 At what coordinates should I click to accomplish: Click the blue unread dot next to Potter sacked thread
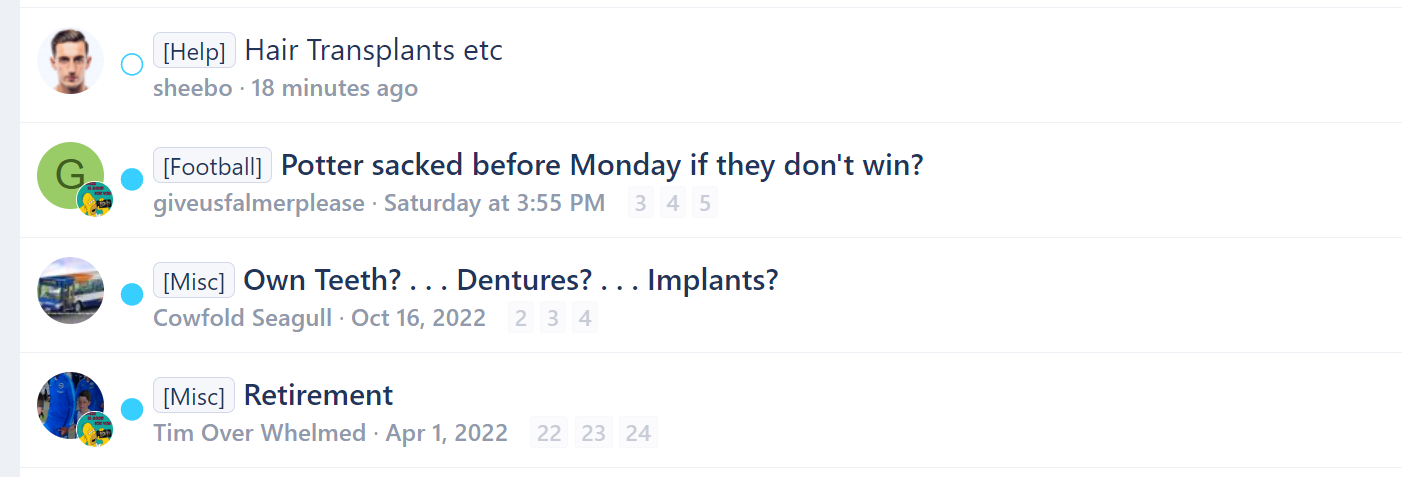132,180
